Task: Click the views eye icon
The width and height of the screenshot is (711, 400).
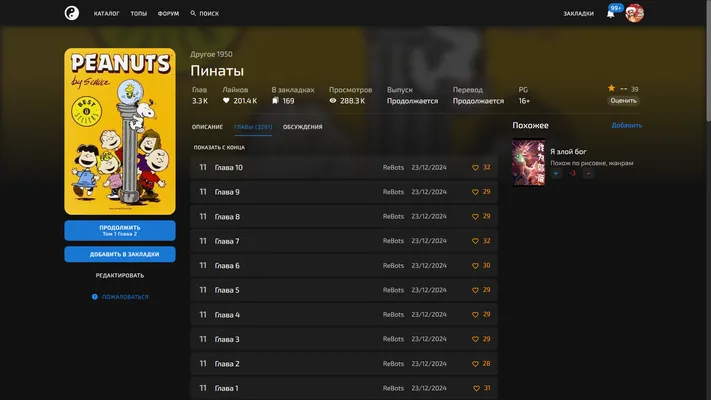Action: tap(333, 101)
